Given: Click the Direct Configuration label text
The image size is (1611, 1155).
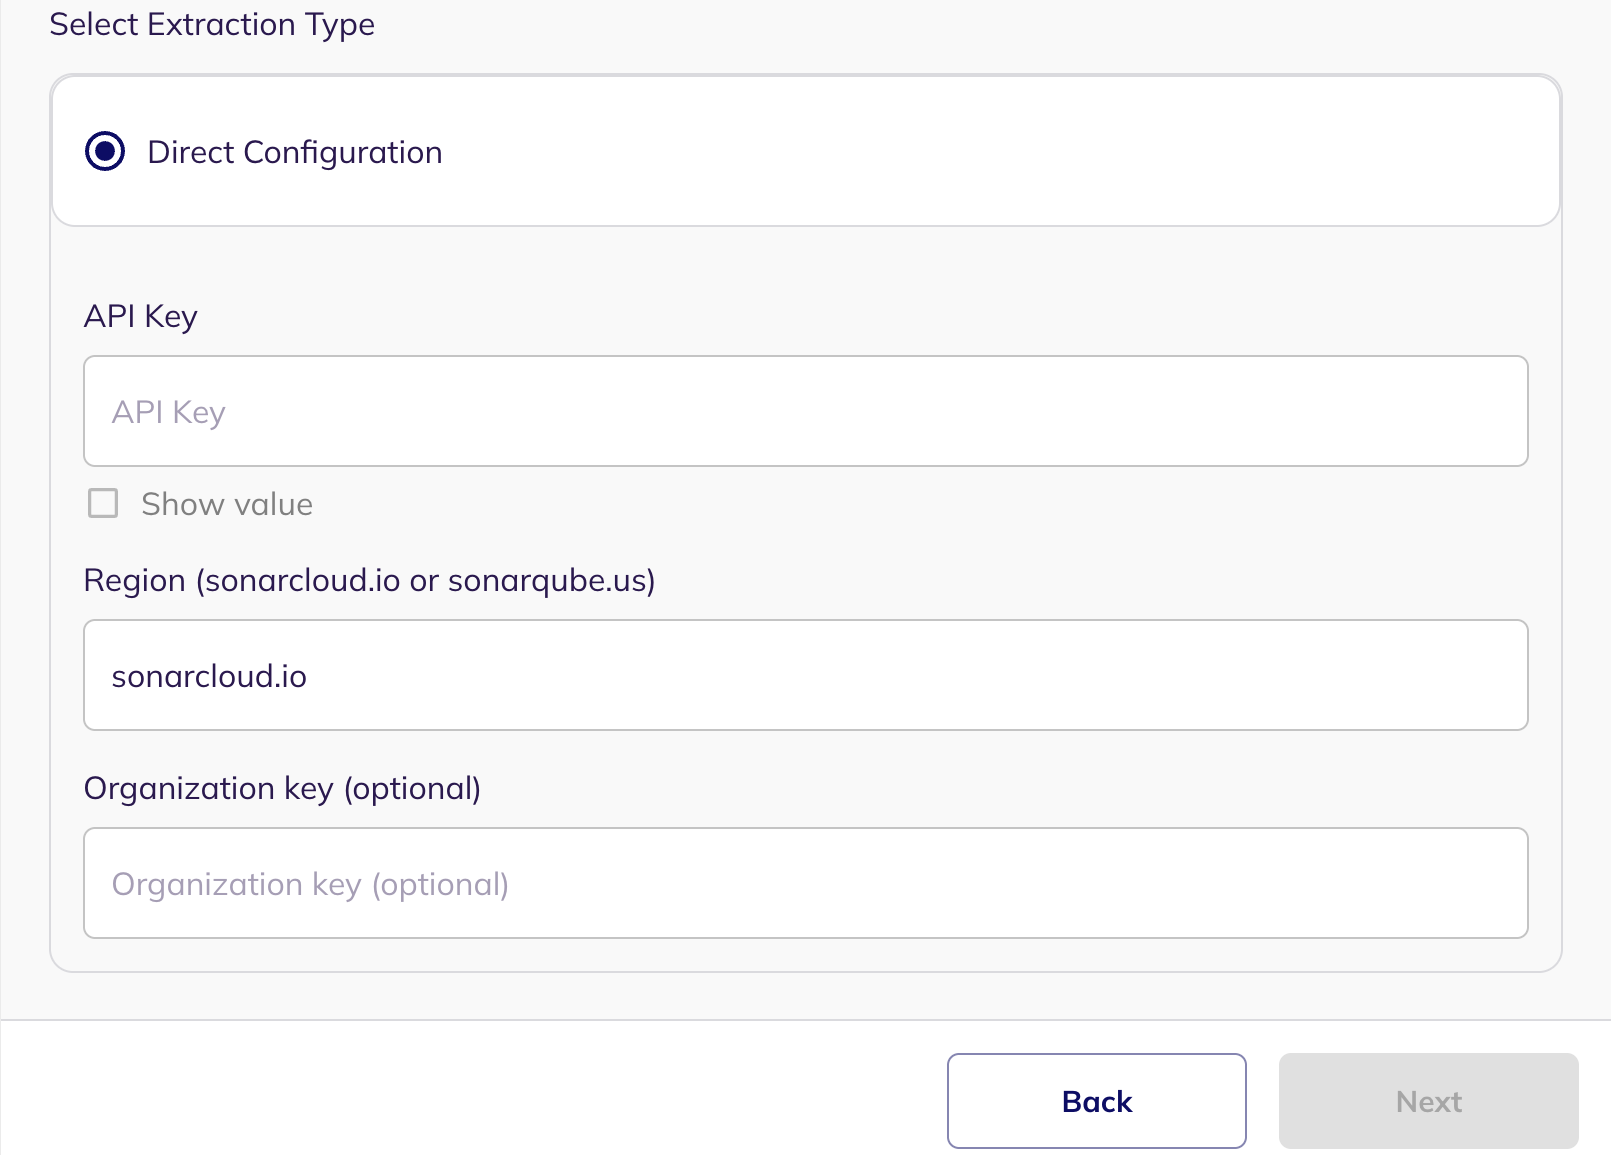Looking at the screenshot, I should (x=295, y=152).
